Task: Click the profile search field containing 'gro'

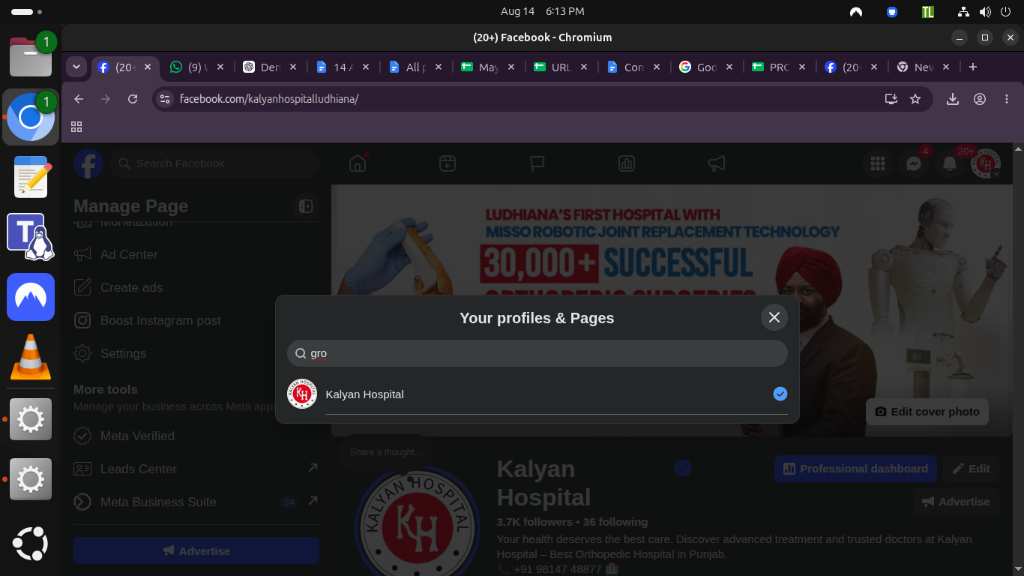Action: [537, 353]
